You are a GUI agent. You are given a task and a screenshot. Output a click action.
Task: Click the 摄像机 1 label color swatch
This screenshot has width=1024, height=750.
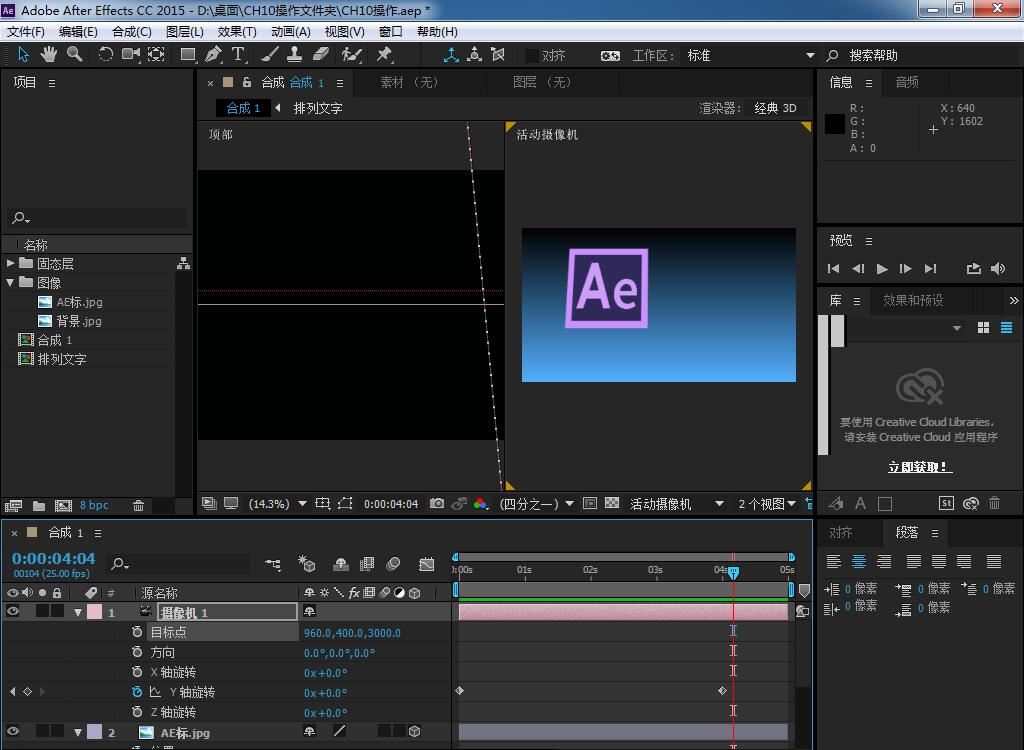pos(95,612)
